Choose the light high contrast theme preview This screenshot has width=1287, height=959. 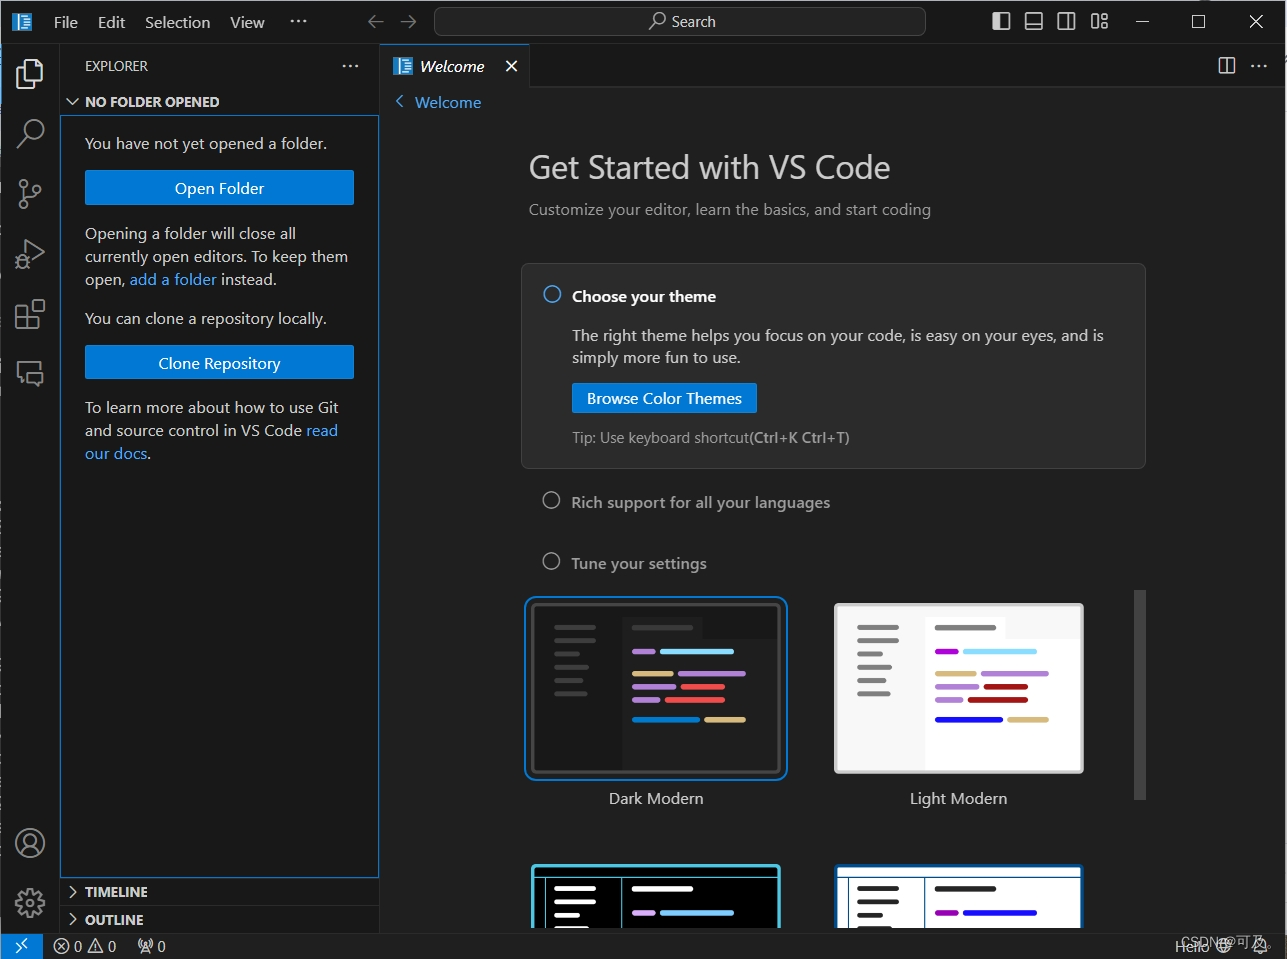(x=959, y=897)
